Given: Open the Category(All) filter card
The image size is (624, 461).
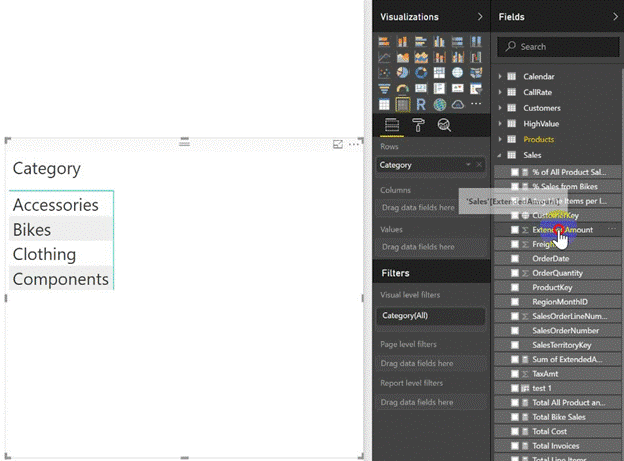Looking at the screenshot, I should tap(431, 316).
